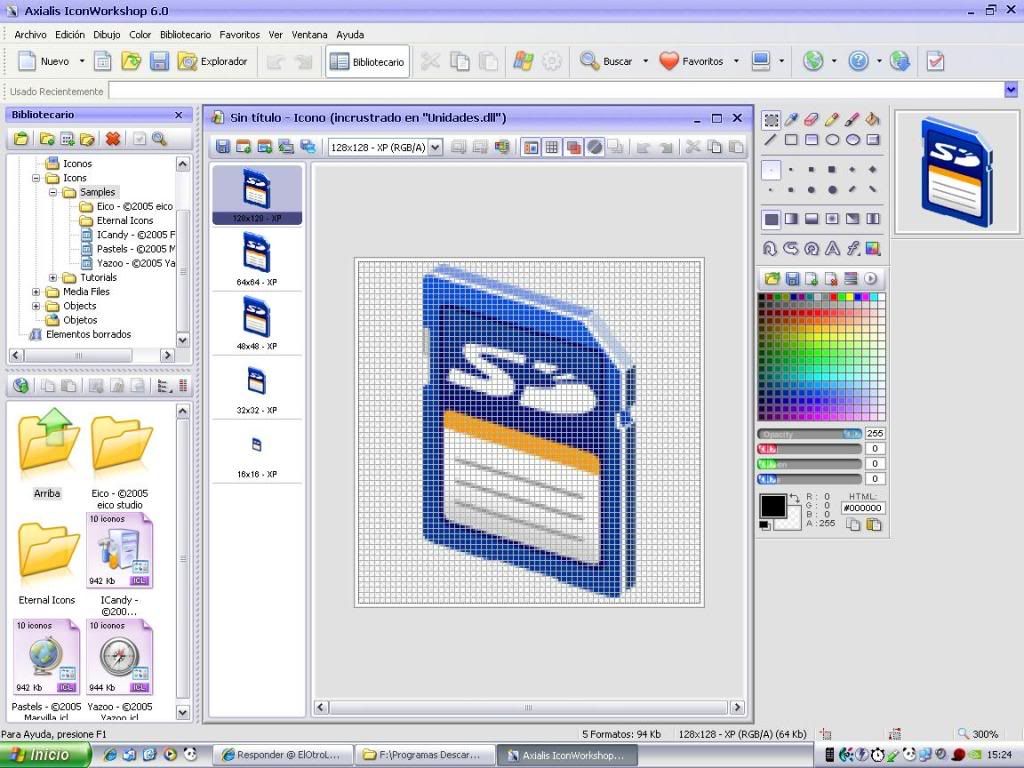Select the color picker eyedropper tool
The image size is (1024, 768).
pos(791,120)
